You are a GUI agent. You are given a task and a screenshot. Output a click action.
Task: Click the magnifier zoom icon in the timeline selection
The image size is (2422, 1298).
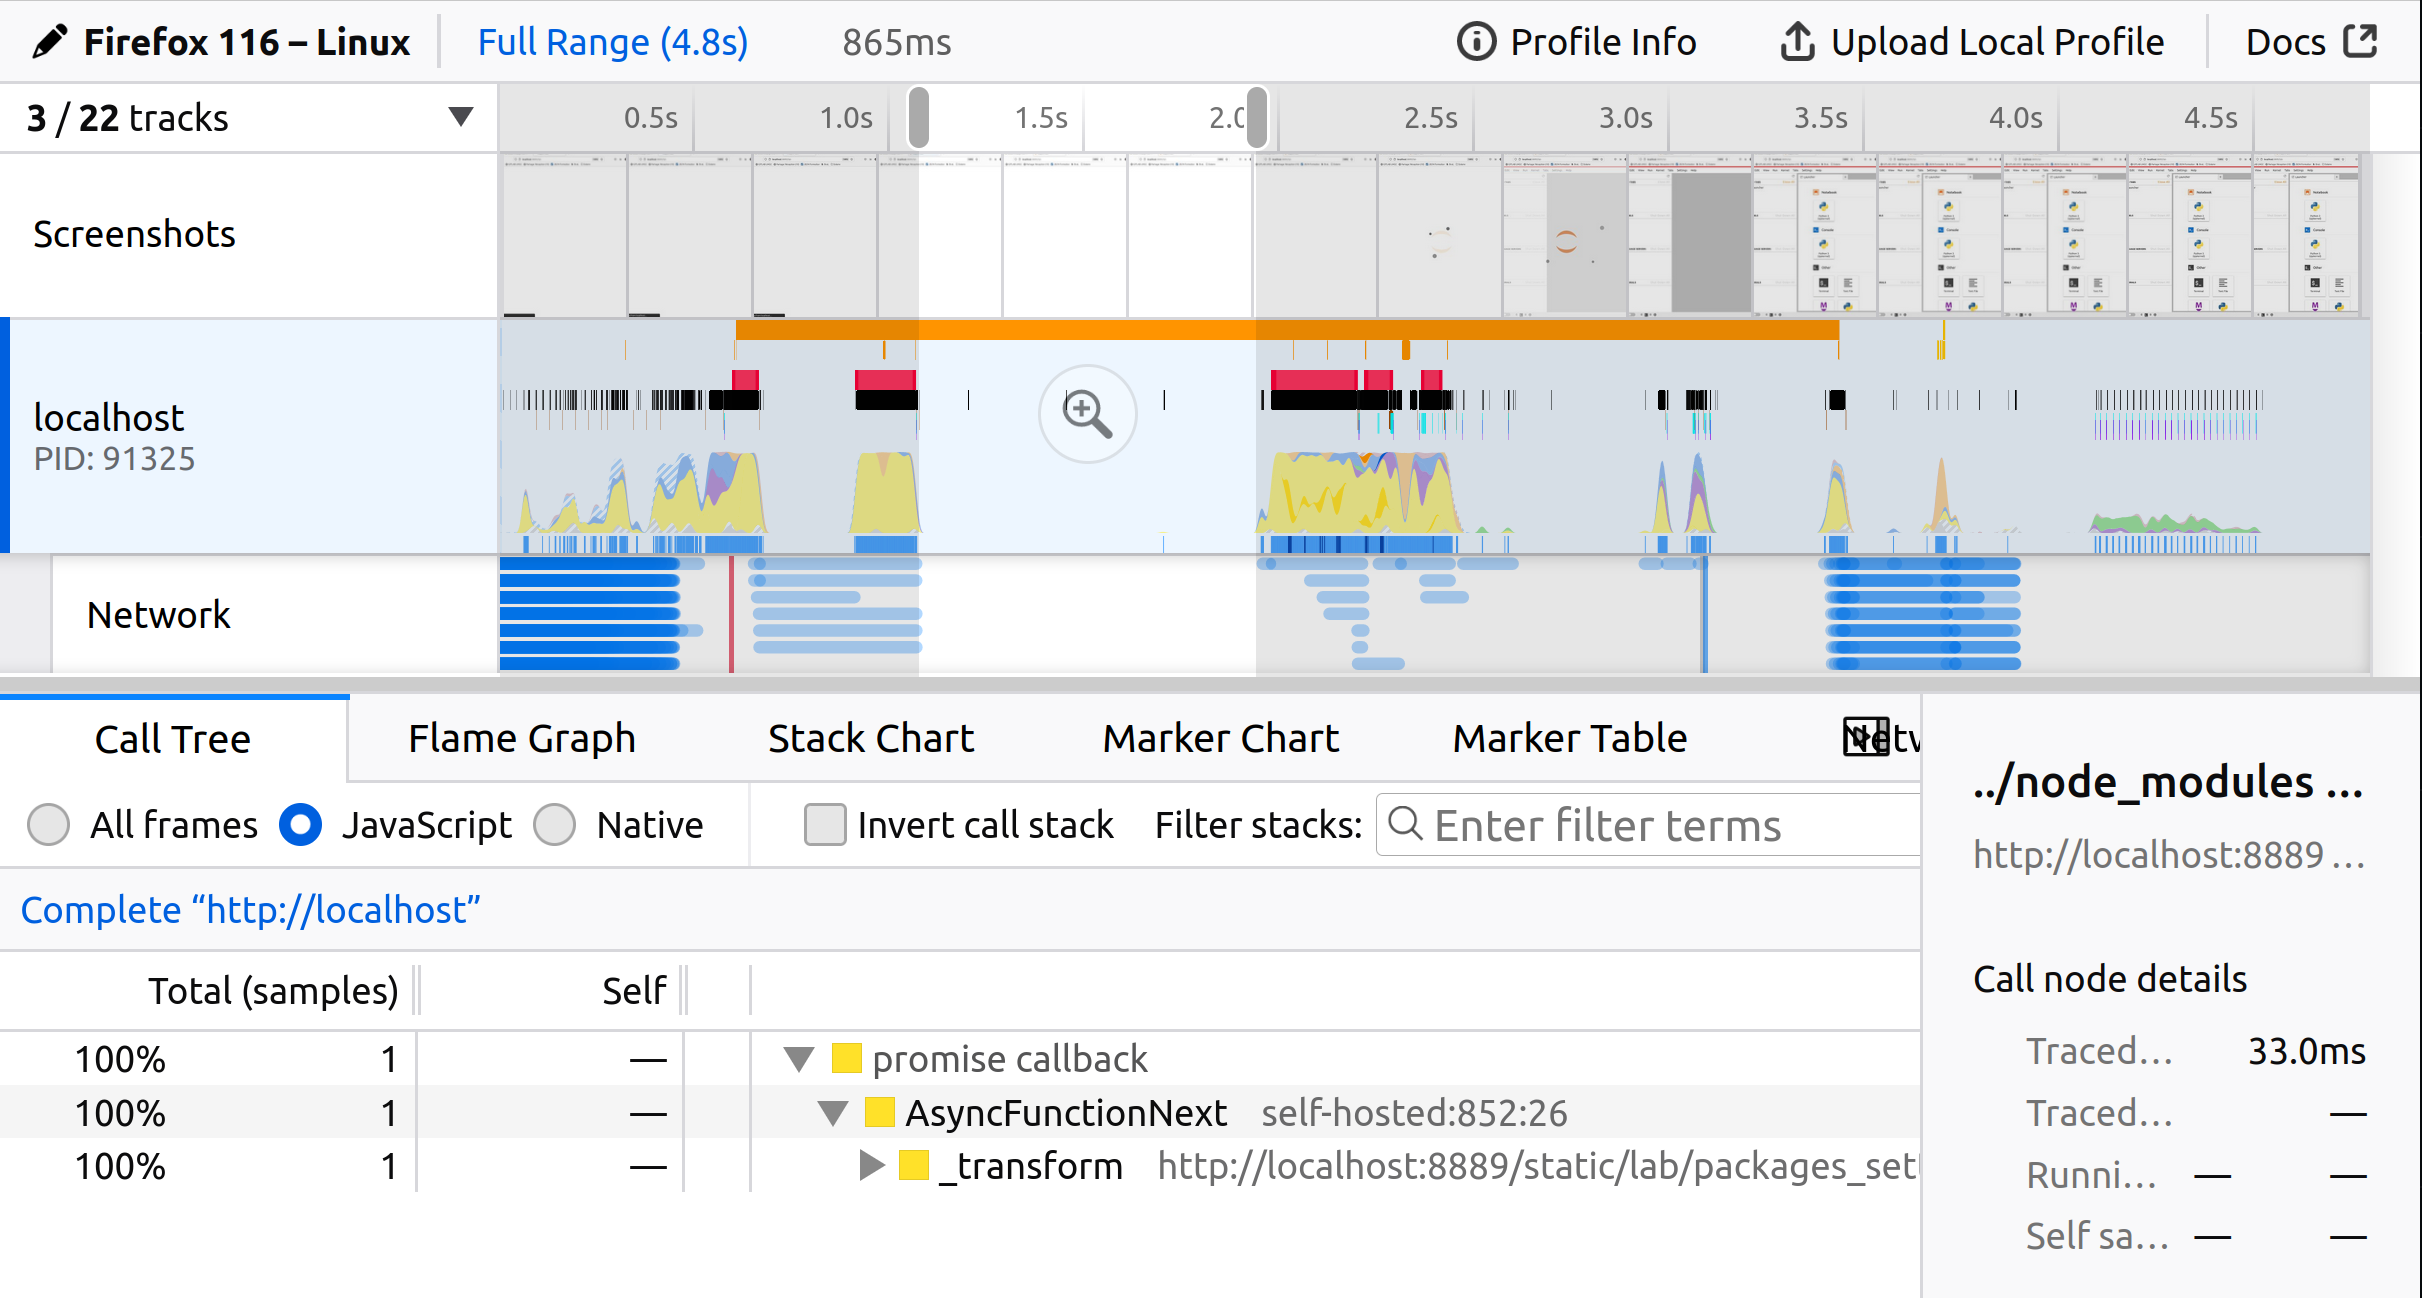tap(1086, 415)
